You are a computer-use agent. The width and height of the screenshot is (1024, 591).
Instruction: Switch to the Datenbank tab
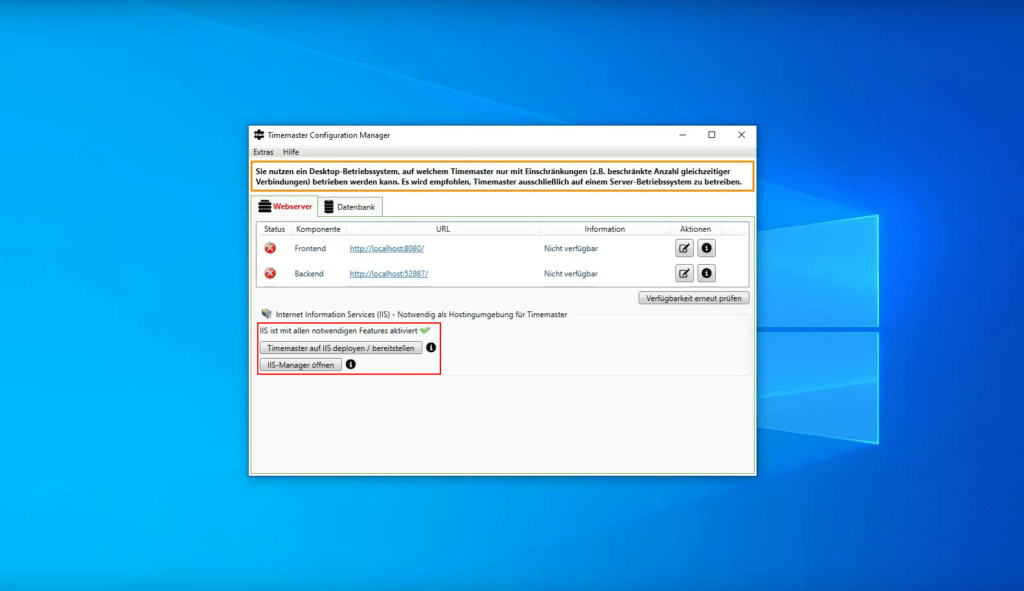tap(351, 207)
